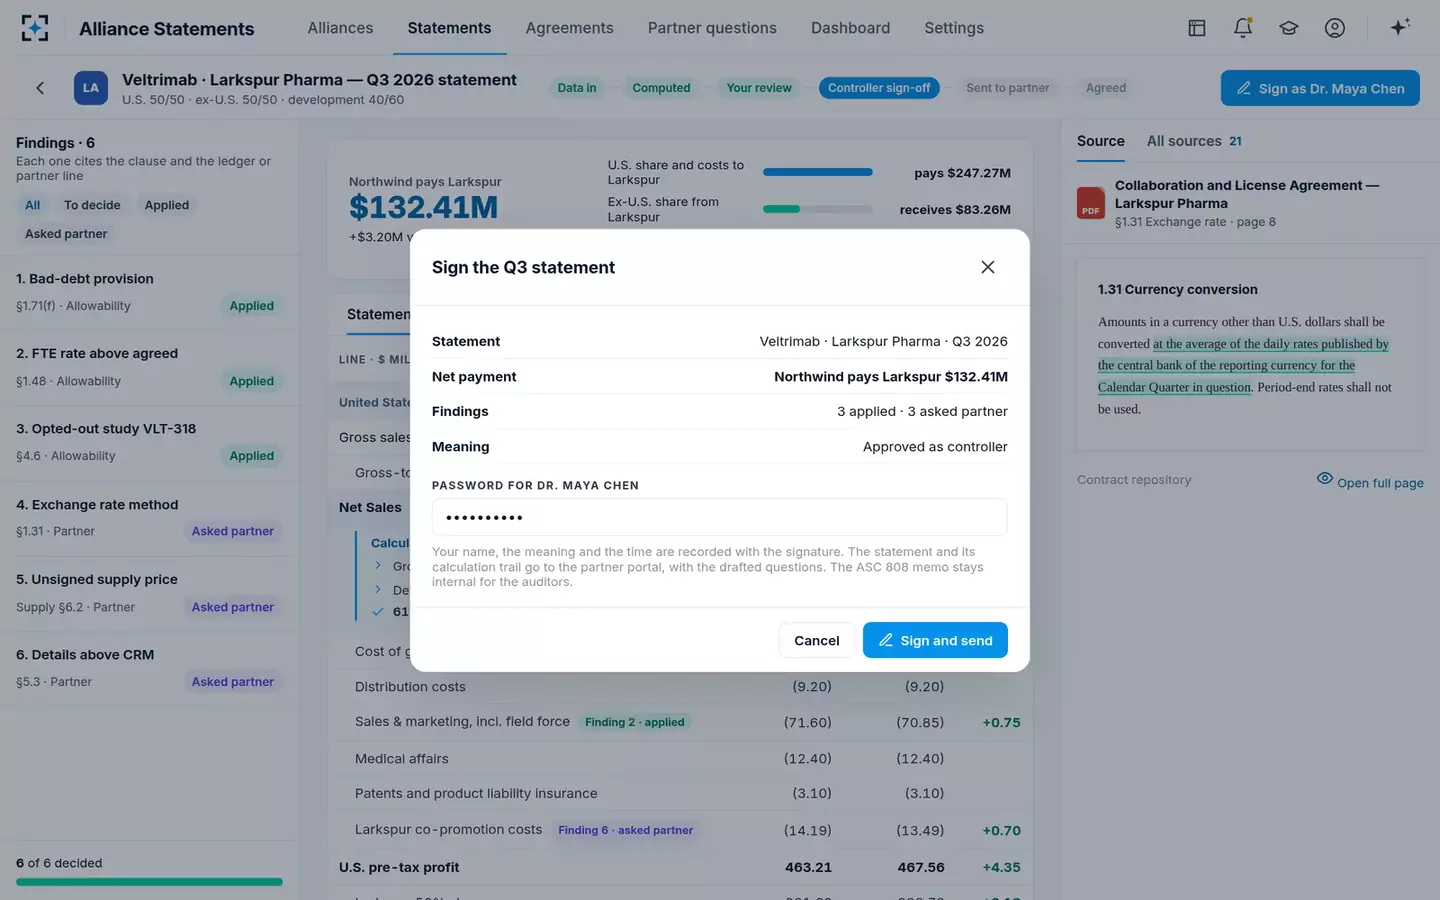Viewport: 1440px width, 900px height.
Task: Filter findings by To decide
Action: click(x=92, y=205)
